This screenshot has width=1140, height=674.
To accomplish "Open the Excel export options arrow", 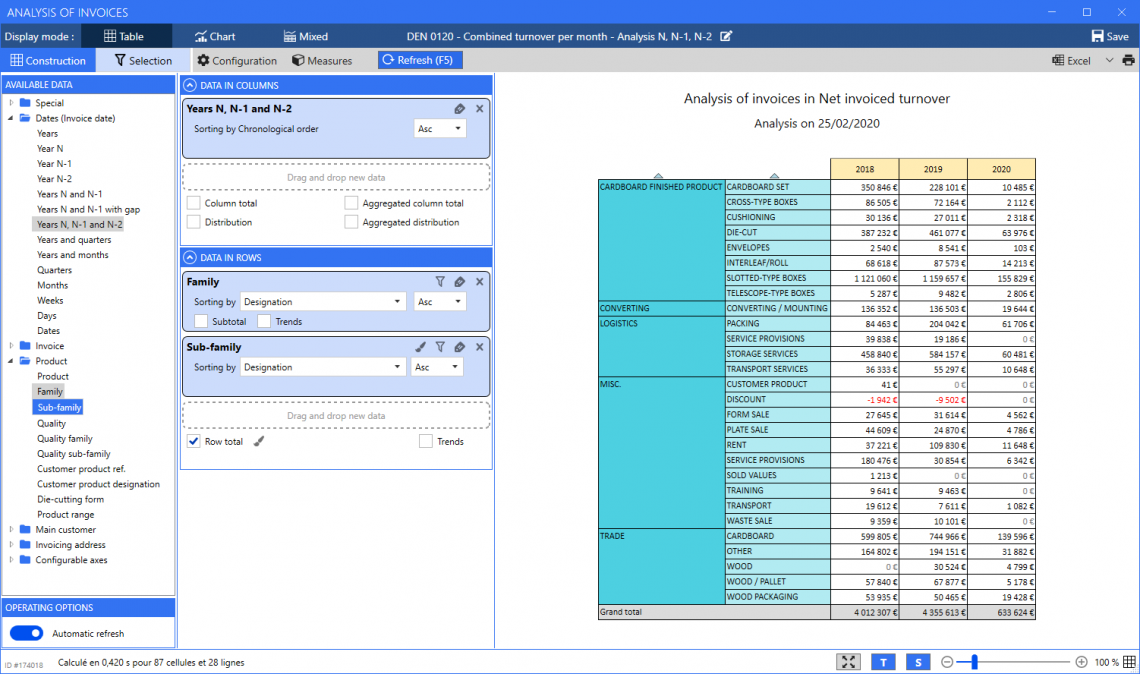I will [x=1109, y=60].
